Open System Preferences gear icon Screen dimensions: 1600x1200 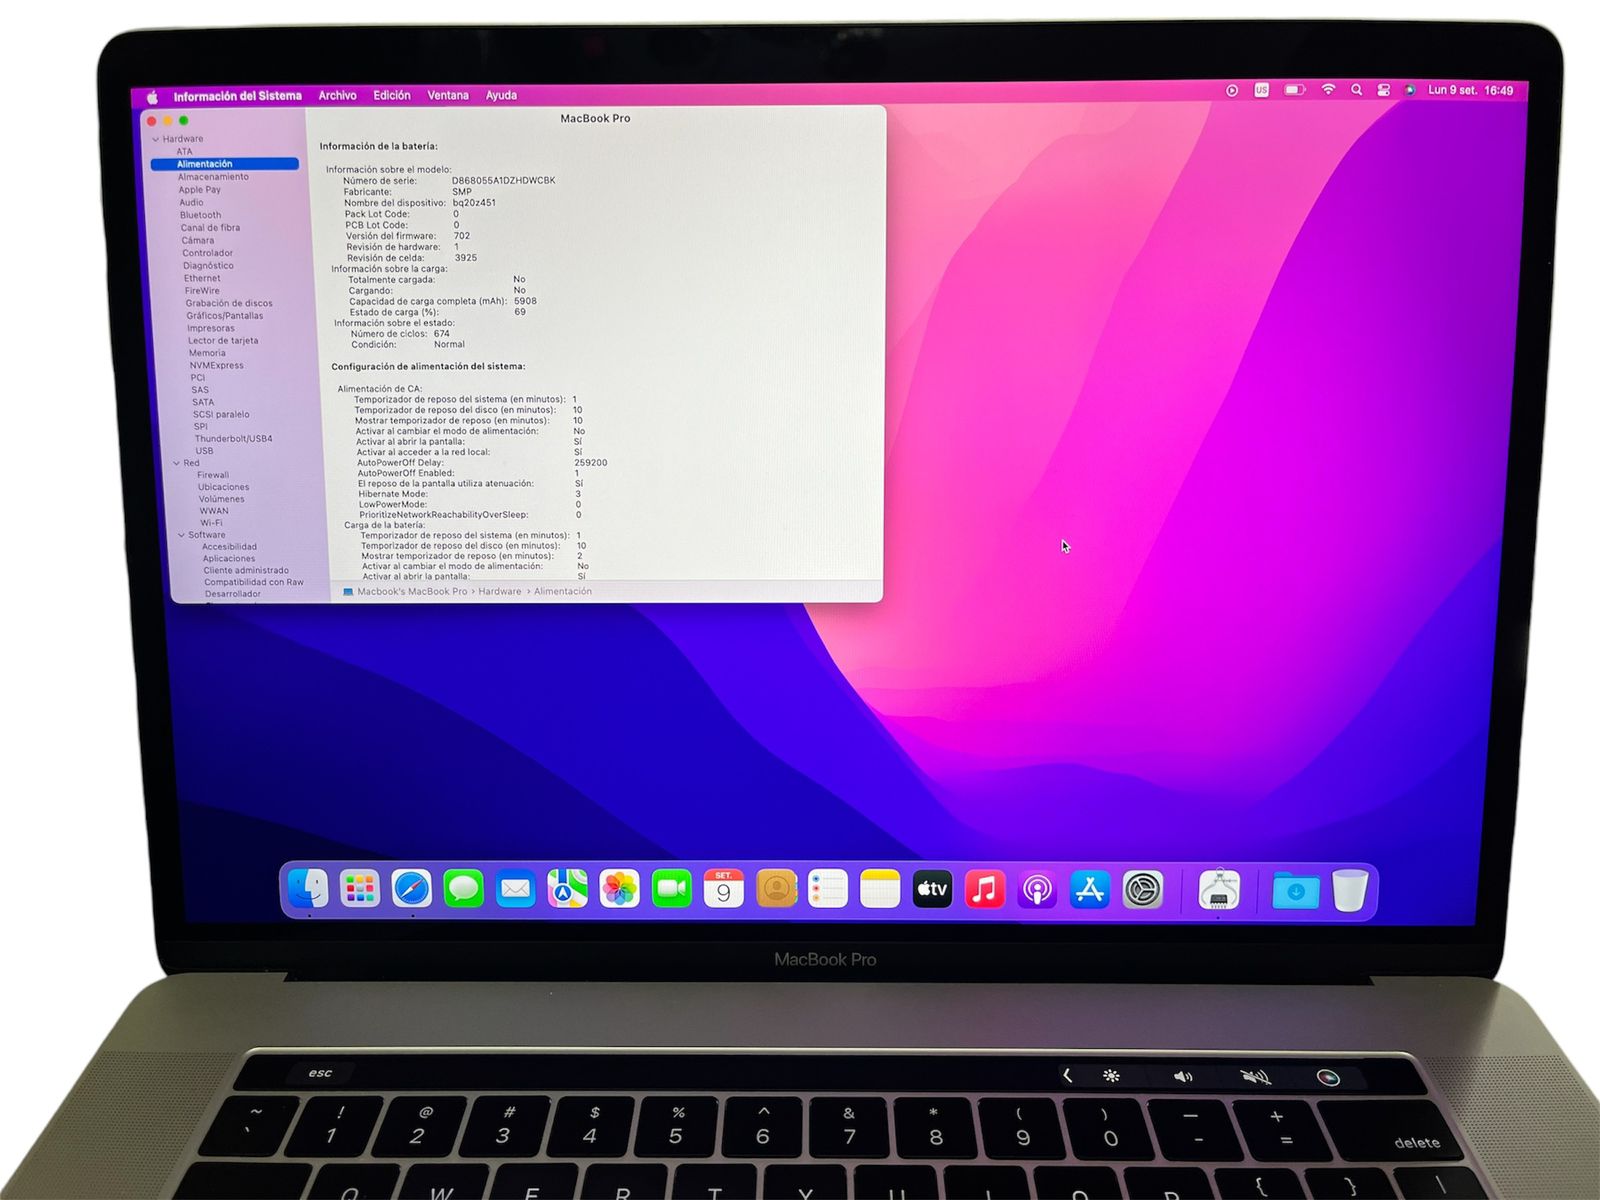click(x=1142, y=889)
